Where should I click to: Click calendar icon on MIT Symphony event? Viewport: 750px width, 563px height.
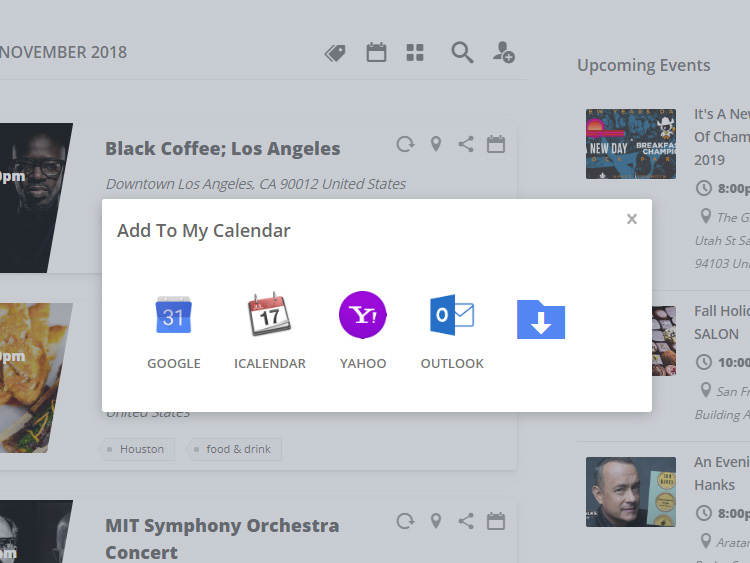[x=496, y=521]
